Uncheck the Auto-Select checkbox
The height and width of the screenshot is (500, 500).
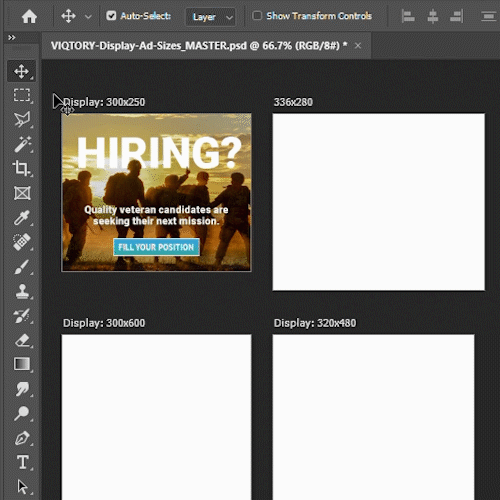pyautogui.click(x=111, y=16)
